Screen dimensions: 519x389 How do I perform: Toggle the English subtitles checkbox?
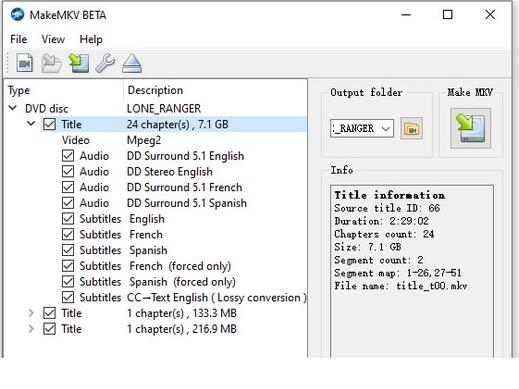pyautogui.click(x=68, y=219)
